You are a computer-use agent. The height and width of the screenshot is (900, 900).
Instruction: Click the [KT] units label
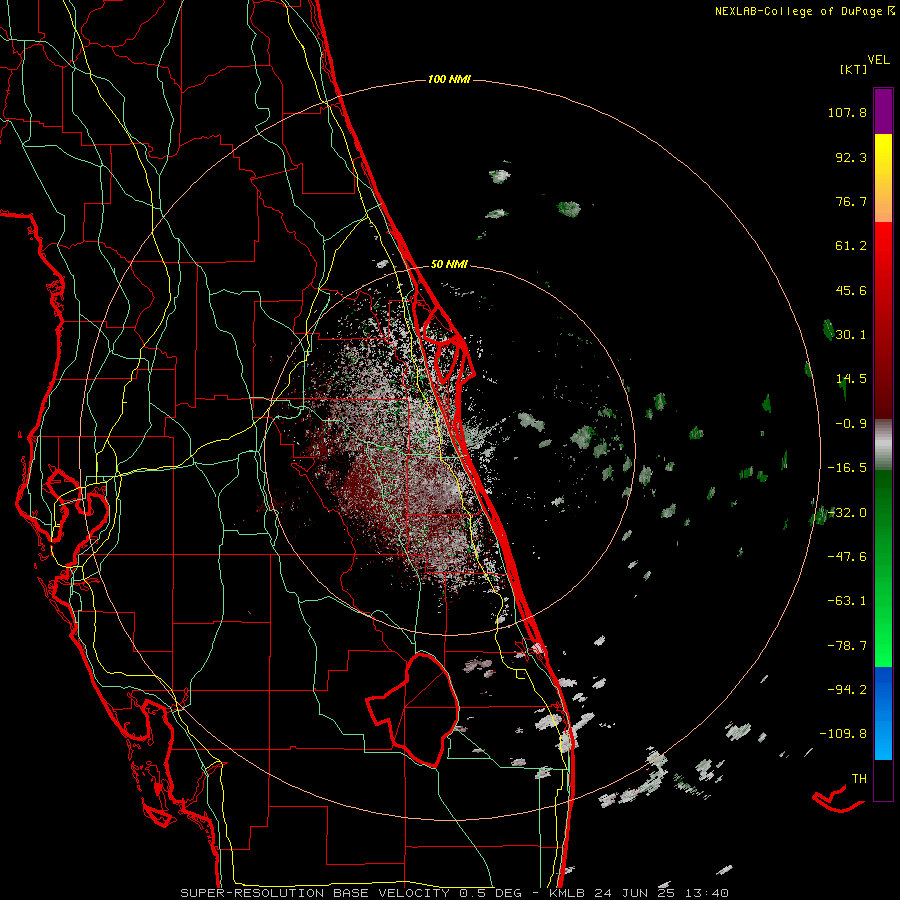click(853, 69)
